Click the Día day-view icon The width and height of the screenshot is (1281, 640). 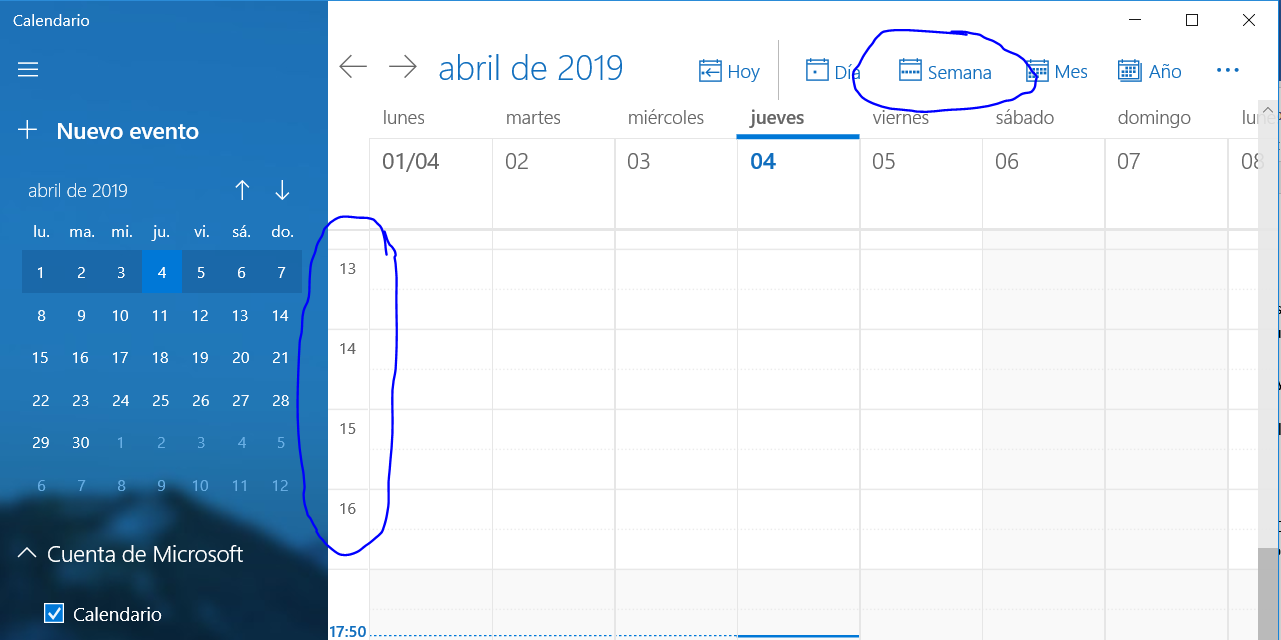817,71
